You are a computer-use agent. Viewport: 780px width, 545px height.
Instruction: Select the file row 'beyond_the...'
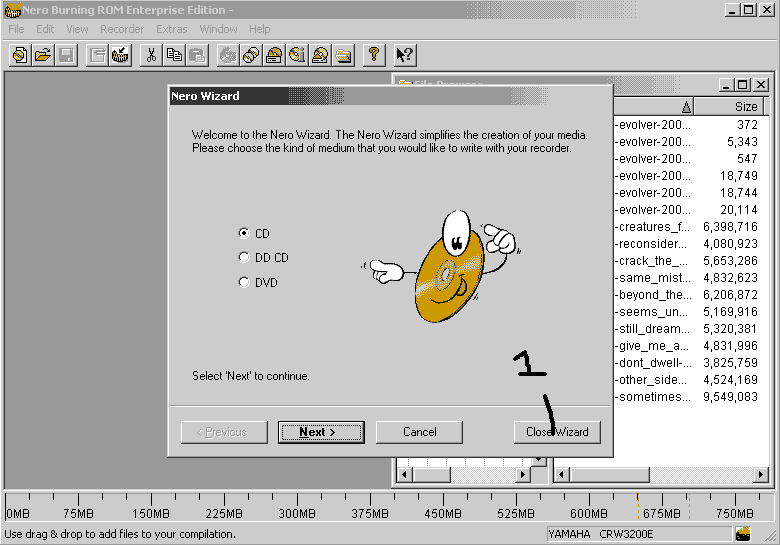click(x=686, y=295)
